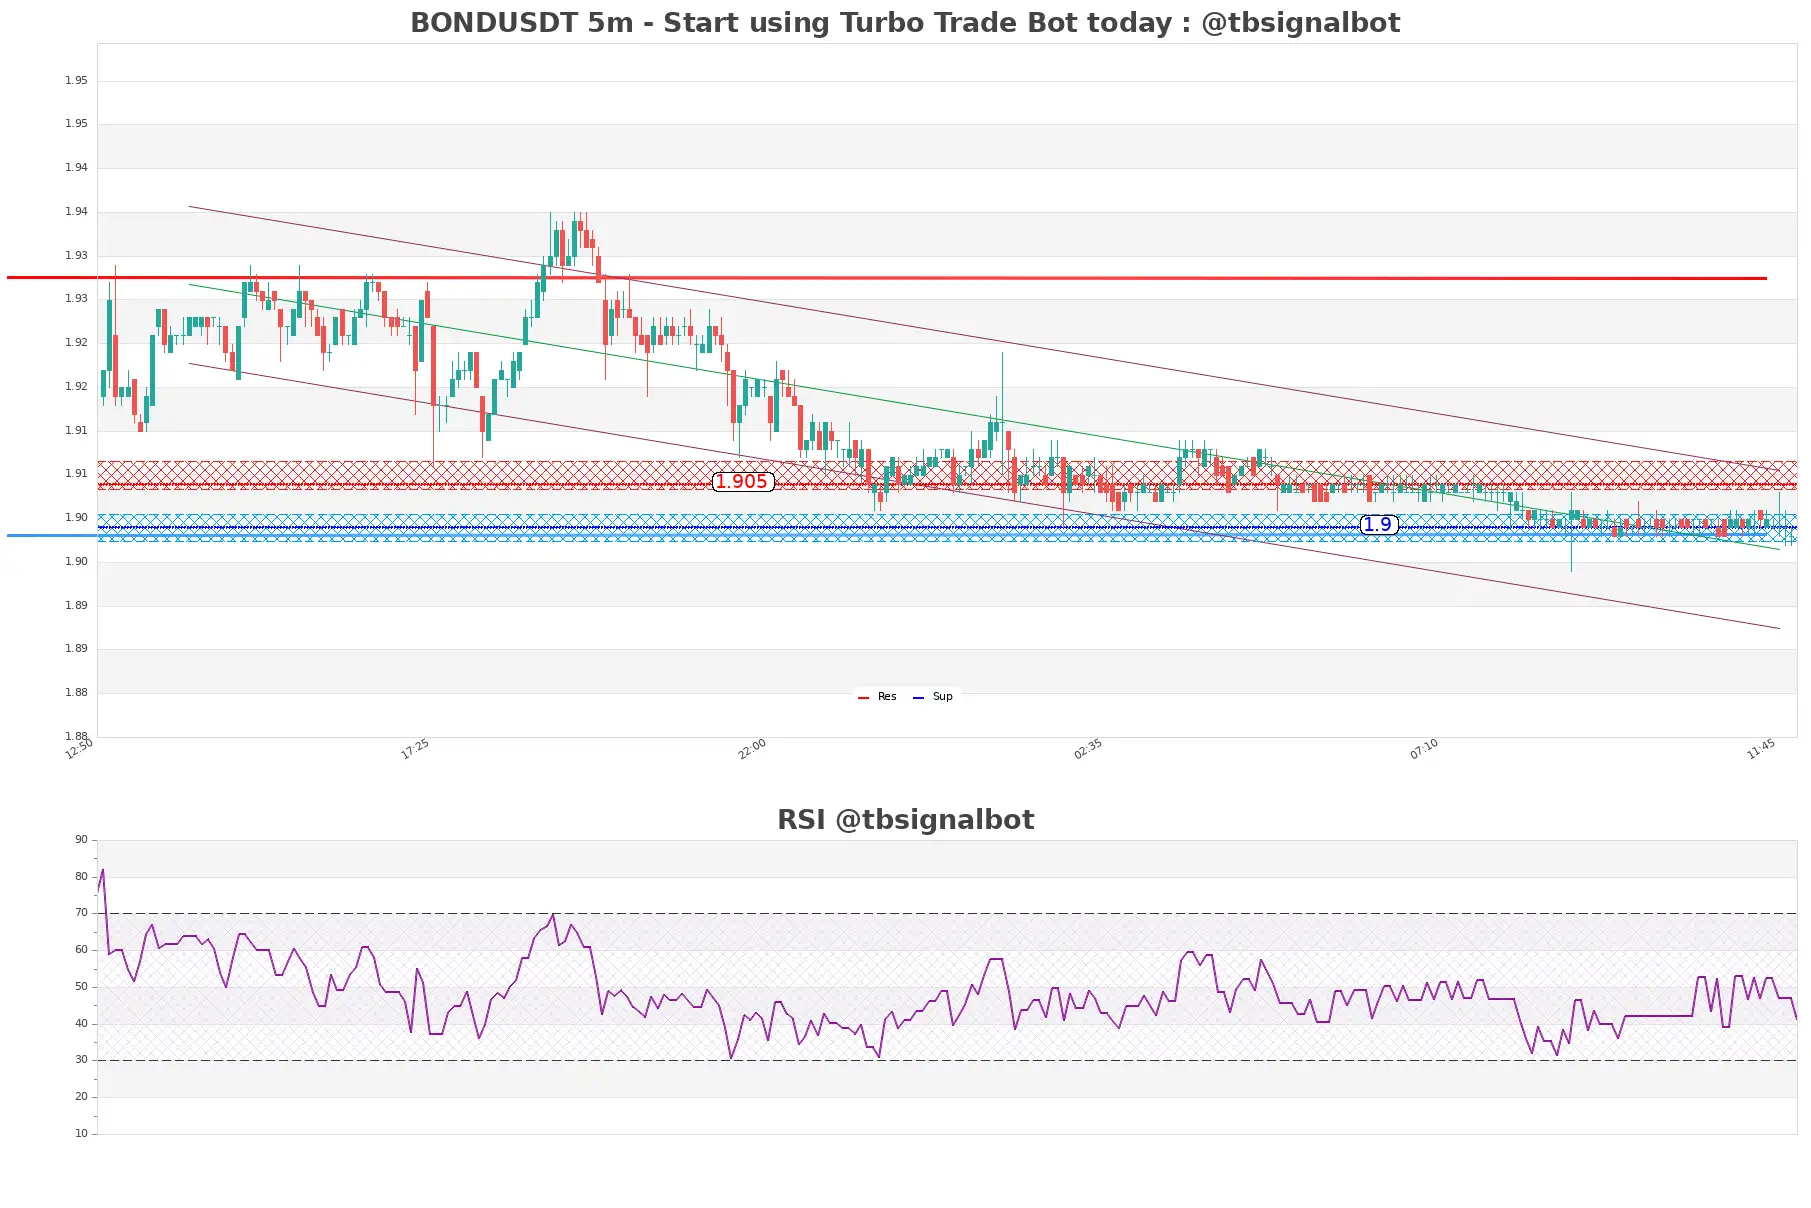Screen dimensions: 1811x1208
Task: Click the BONDUSDT 5m chart title
Action: 905,22
